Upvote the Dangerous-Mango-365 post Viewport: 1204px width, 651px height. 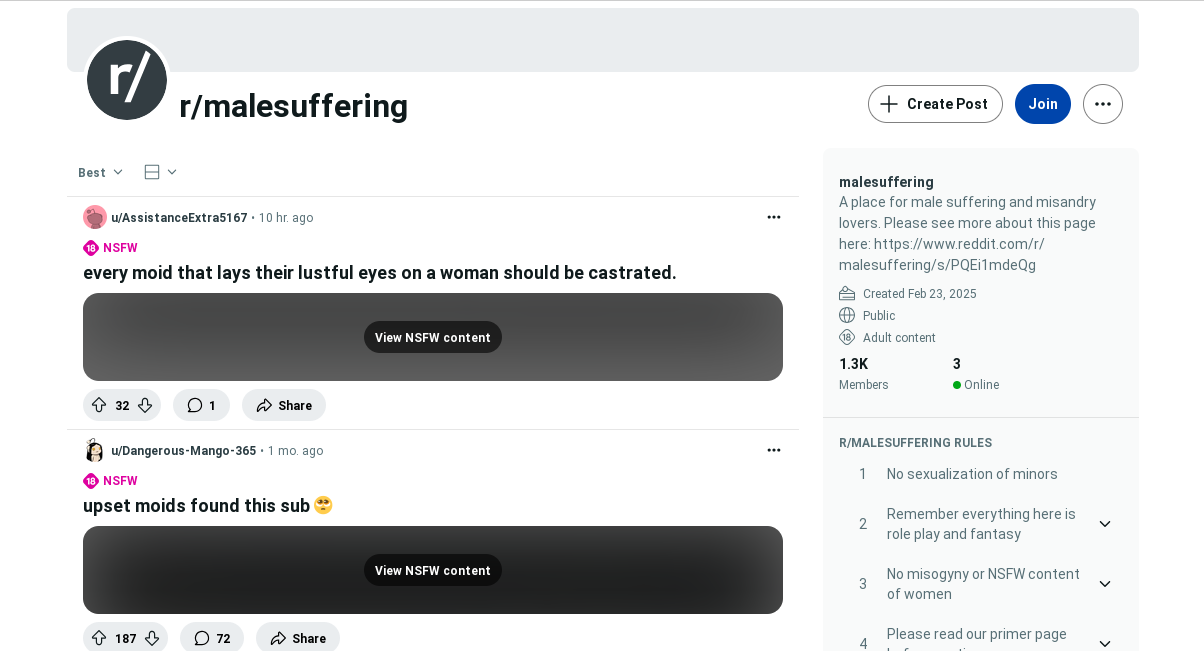coord(99,638)
